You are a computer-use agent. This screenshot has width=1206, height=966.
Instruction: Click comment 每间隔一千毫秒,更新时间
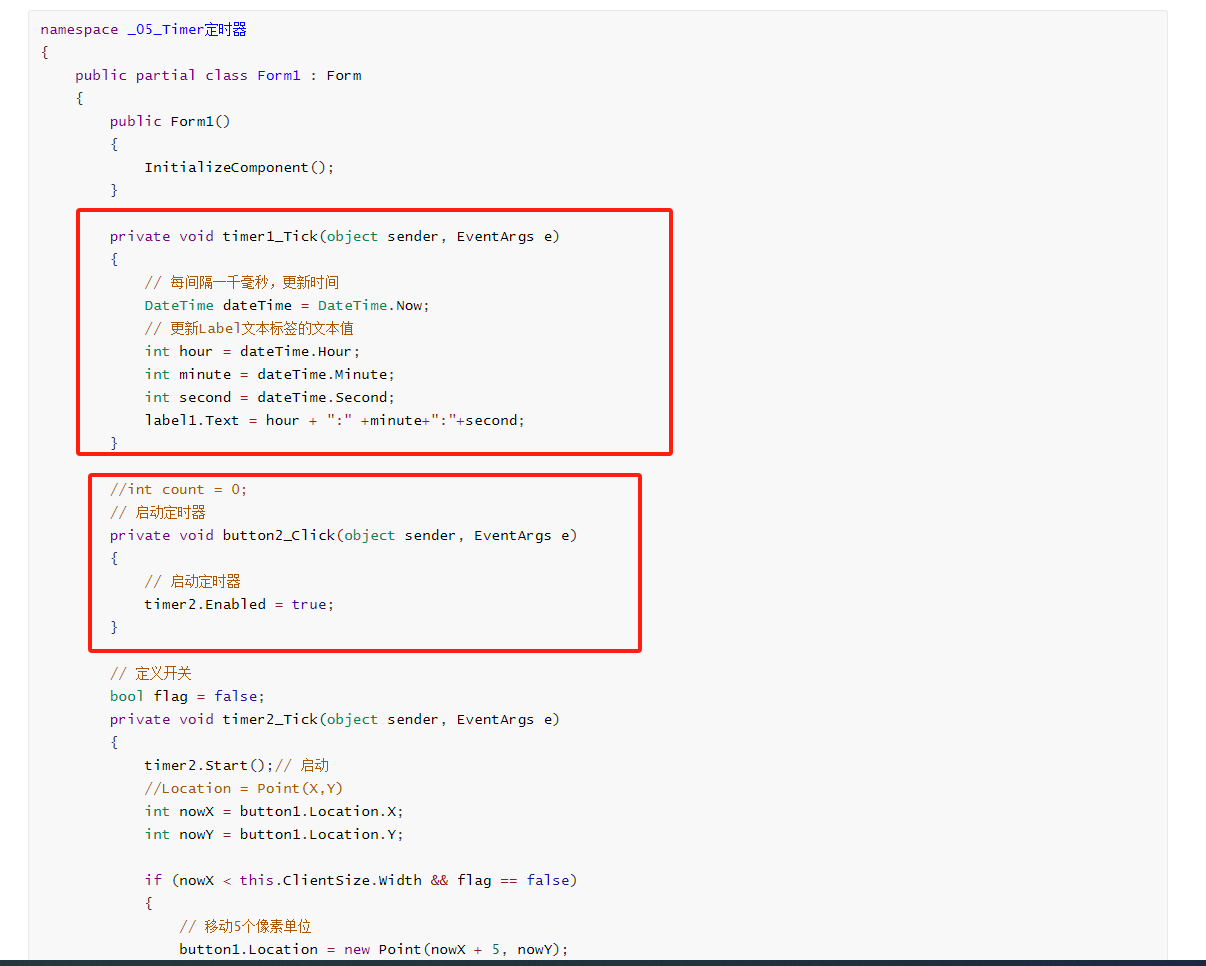pos(241,282)
